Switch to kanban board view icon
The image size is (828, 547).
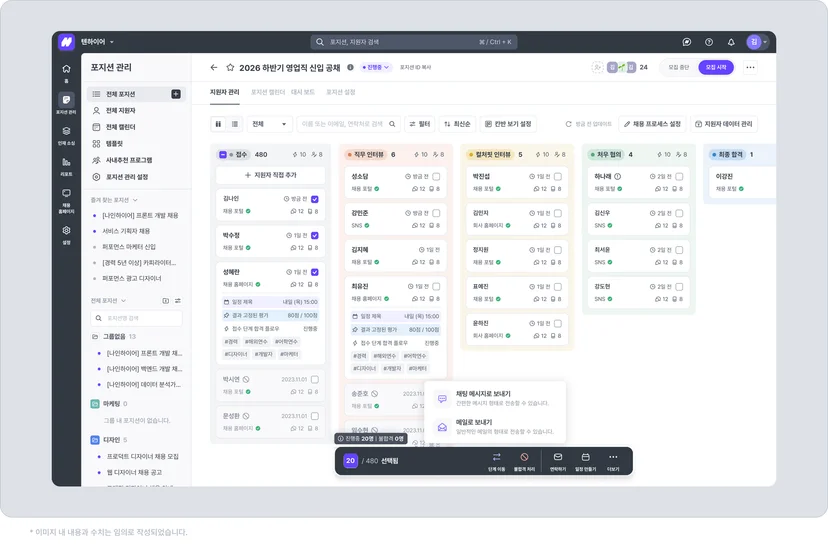[218, 124]
